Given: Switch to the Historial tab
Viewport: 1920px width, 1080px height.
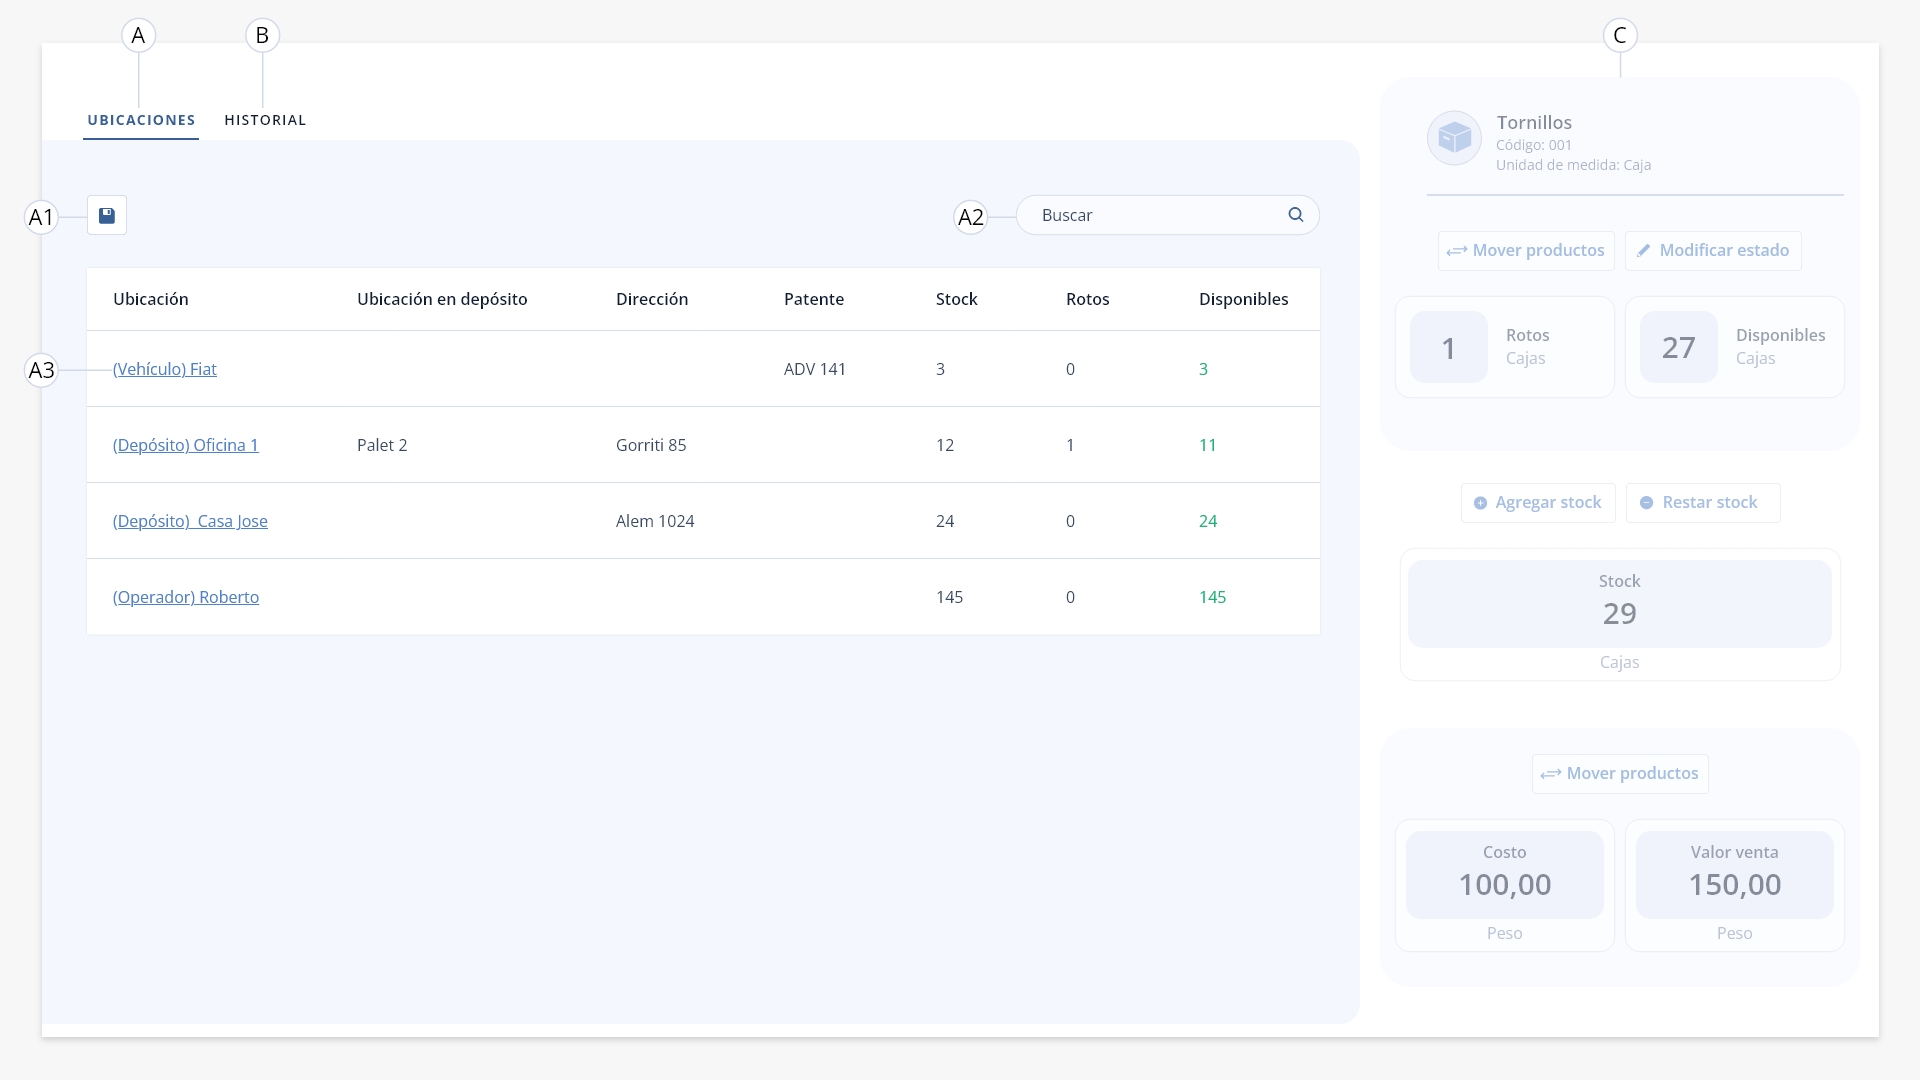Looking at the screenshot, I should (x=265, y=120).
